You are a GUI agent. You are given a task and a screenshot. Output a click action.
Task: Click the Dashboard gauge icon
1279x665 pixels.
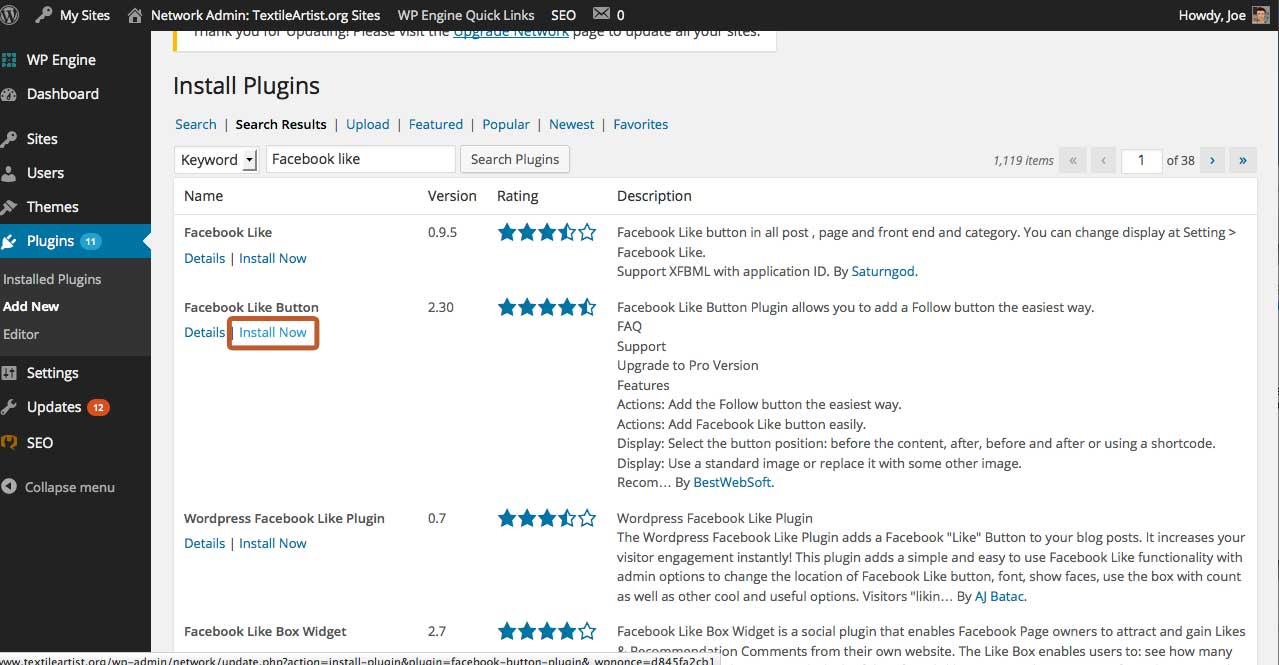pos(9,94)
